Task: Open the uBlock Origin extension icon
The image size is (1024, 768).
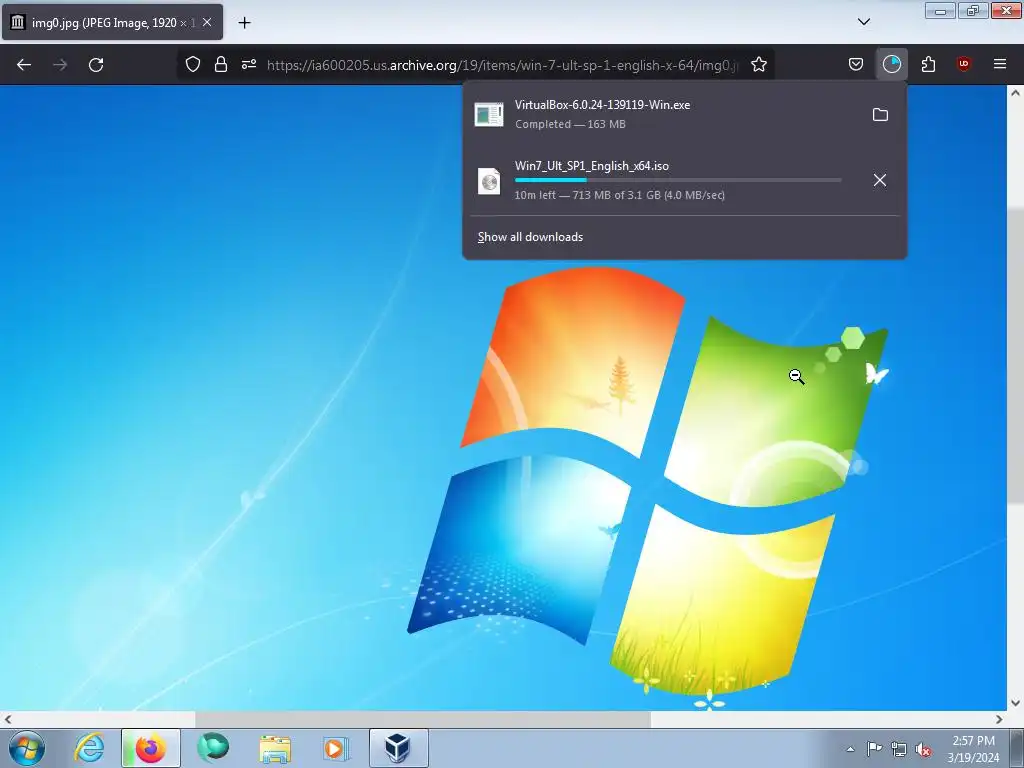Action: pos(963,64)
